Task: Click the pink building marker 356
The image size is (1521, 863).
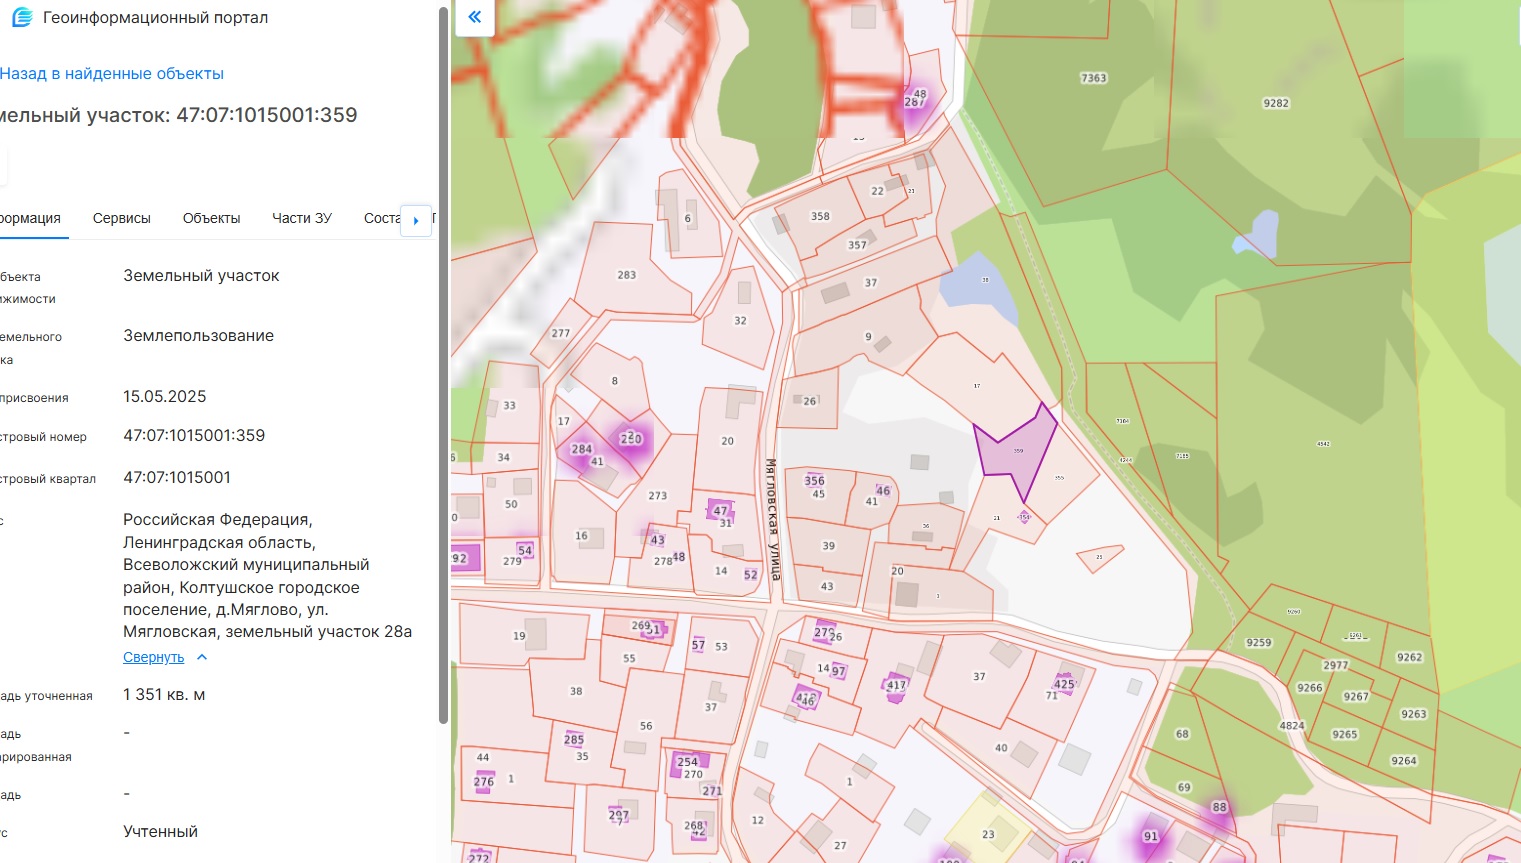Action: click(x=814, y=480)
